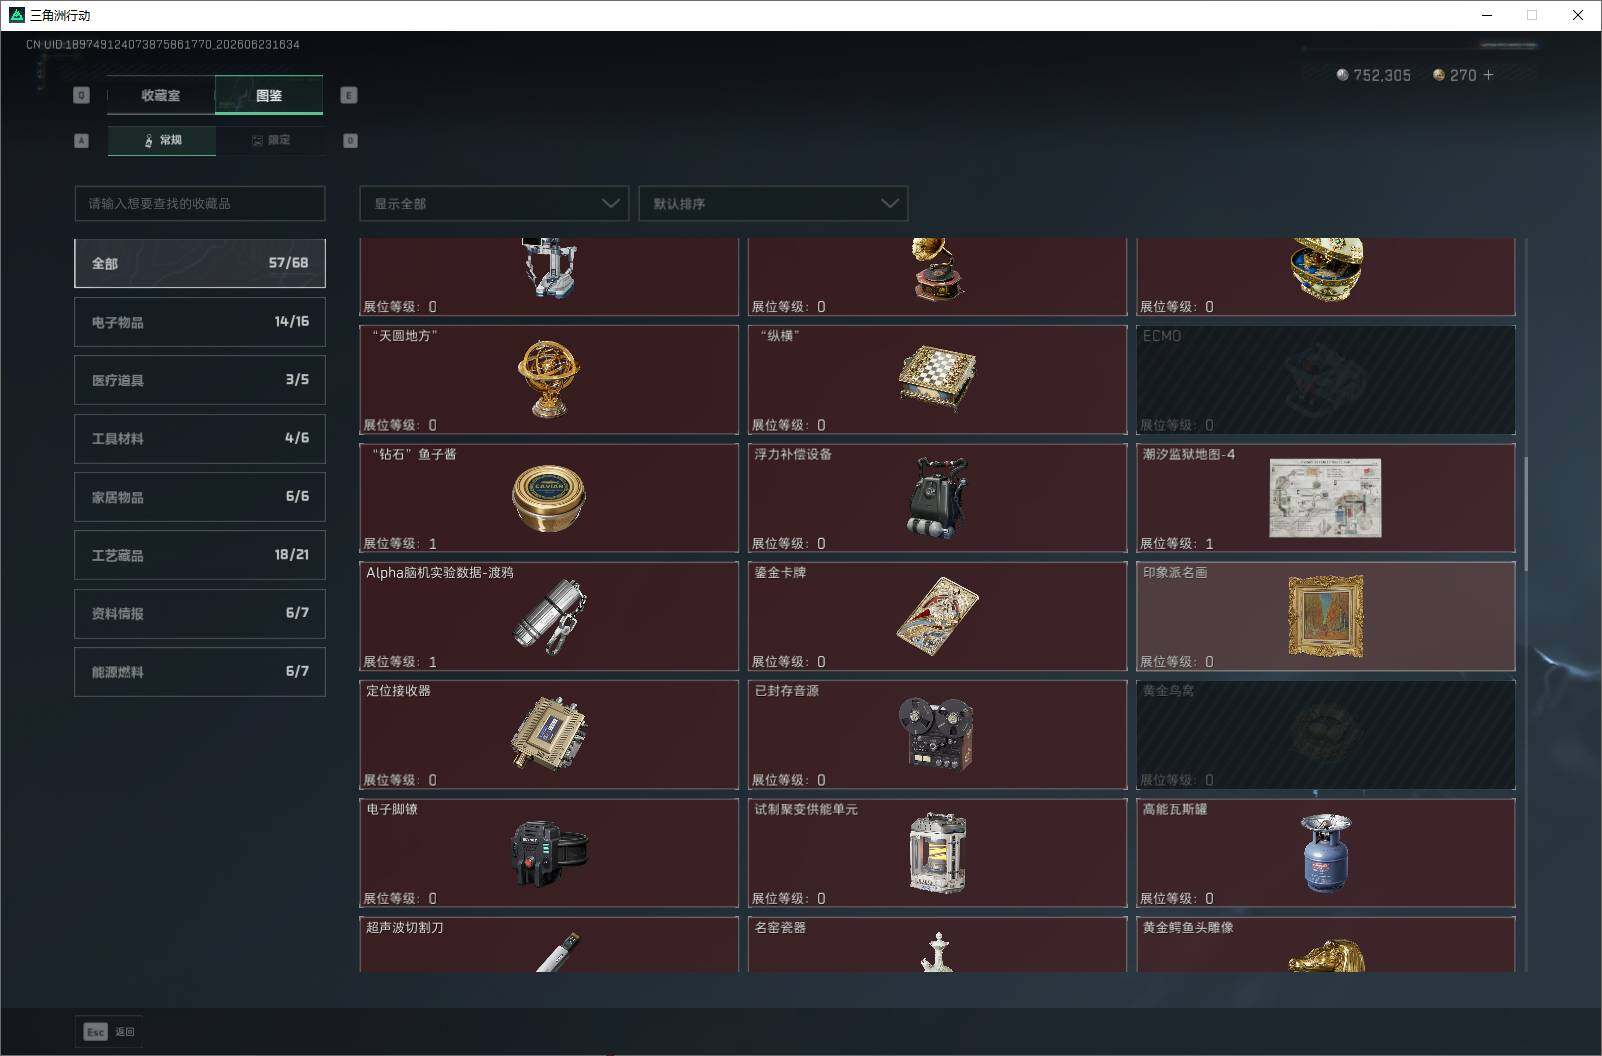Viewport: 1602px width, 1056px height.
Task: Open the 默认排序 sorting dropdown
Action: (x=773, y=203)
